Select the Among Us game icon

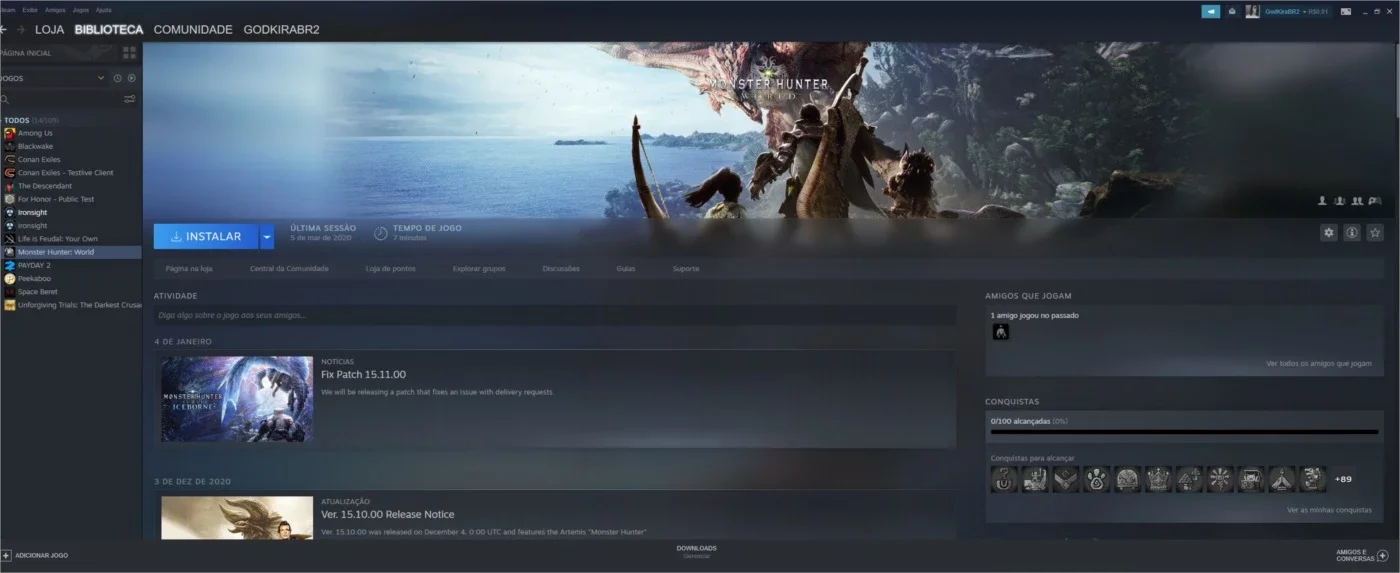pos(9,133)
